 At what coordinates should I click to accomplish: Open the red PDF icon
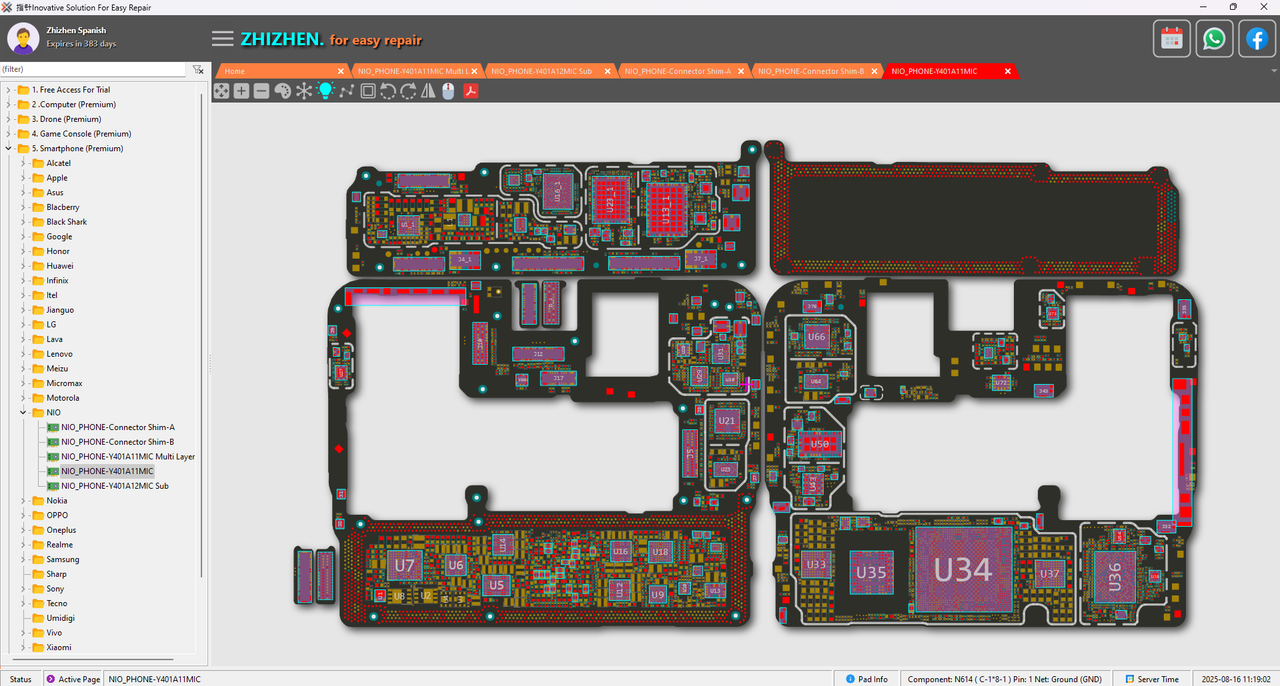point(469,91)
